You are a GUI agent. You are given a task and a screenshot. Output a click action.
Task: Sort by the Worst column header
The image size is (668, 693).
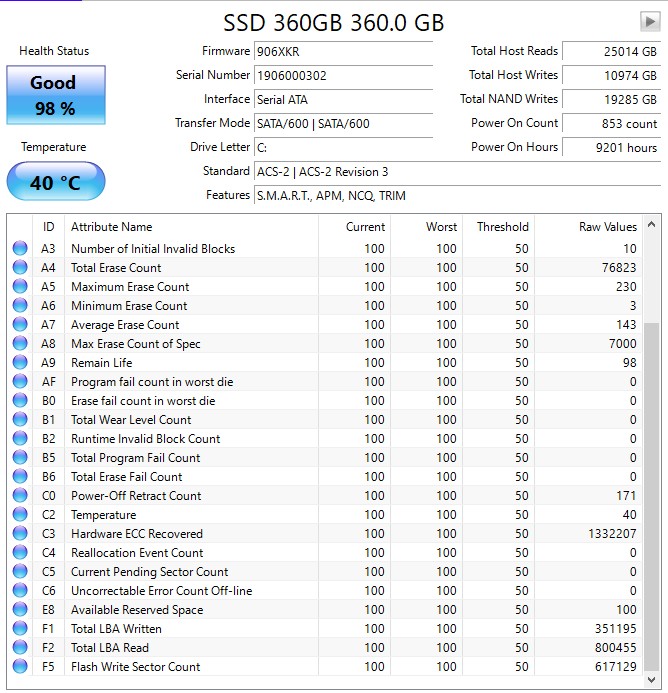click(427, 227)
